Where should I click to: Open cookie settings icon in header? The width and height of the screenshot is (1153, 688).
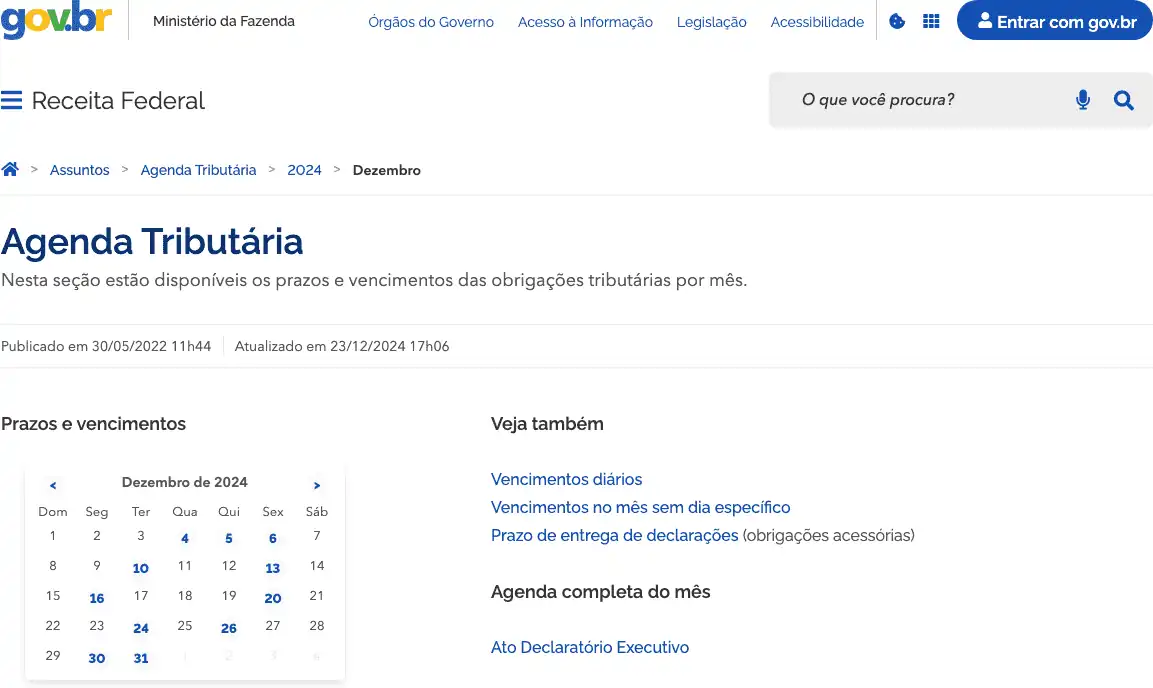897,21
